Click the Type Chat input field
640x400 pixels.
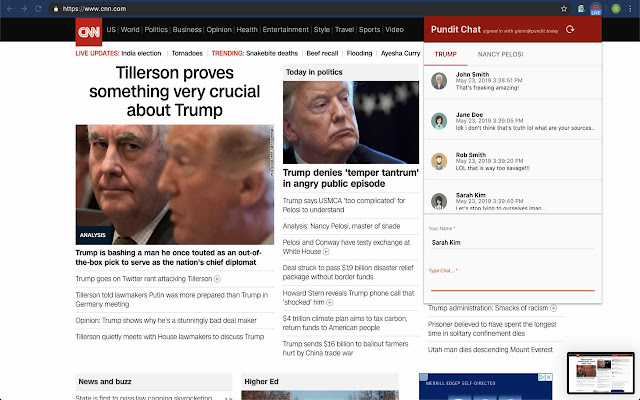pyautogui.click(x=513, y=283)
